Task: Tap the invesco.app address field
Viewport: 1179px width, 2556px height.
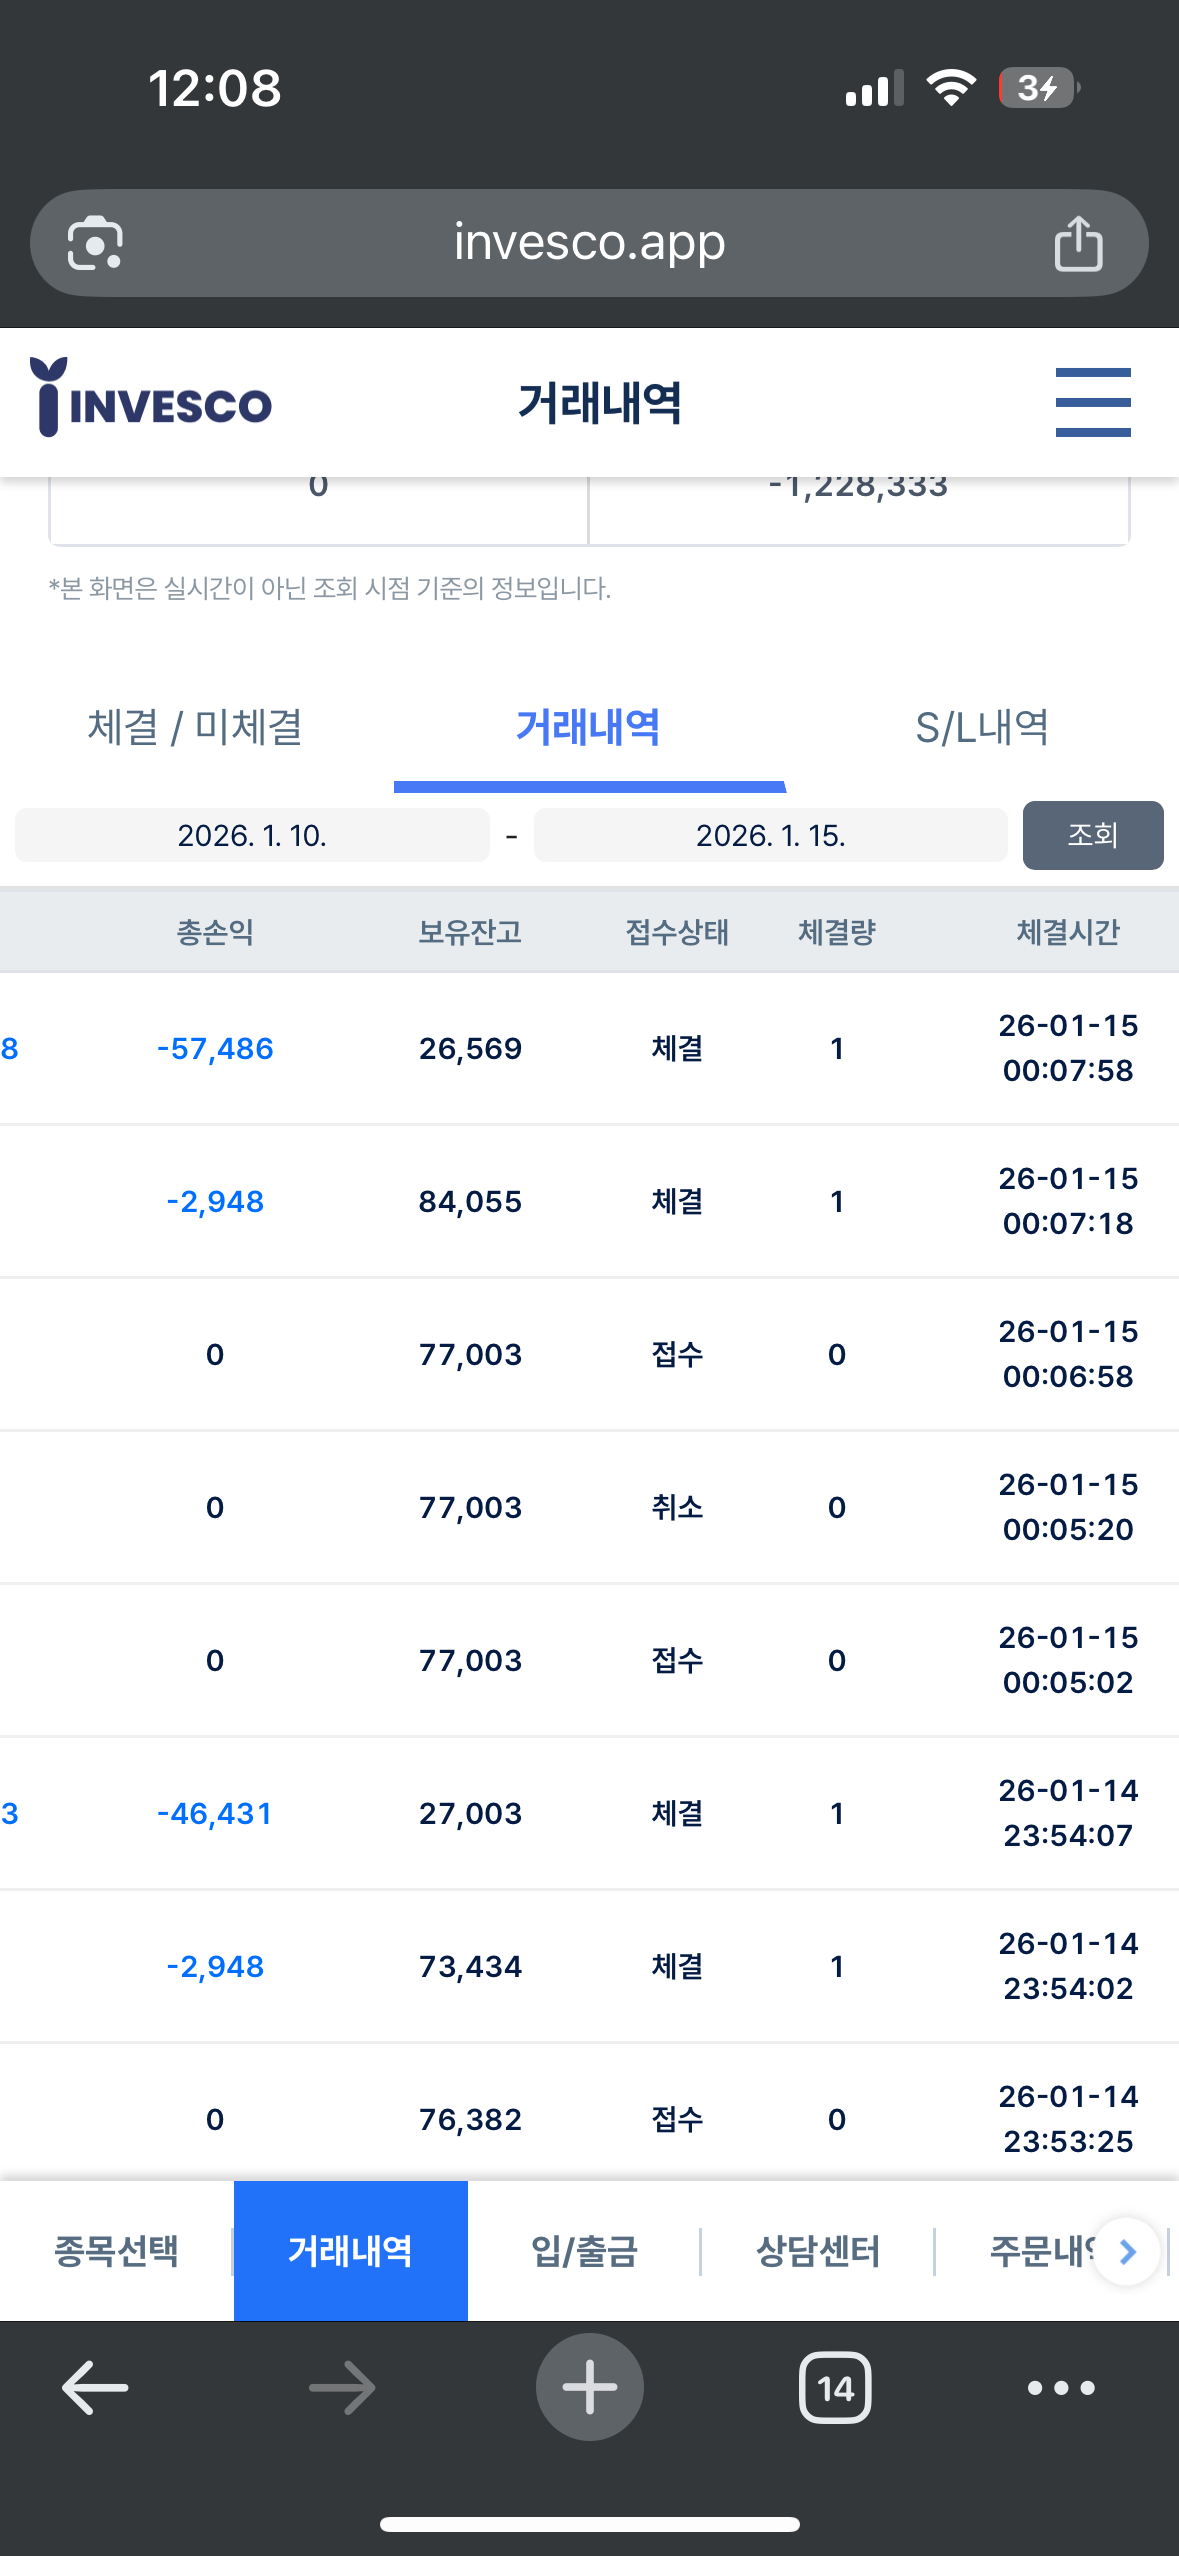Action: click(589, 243)
